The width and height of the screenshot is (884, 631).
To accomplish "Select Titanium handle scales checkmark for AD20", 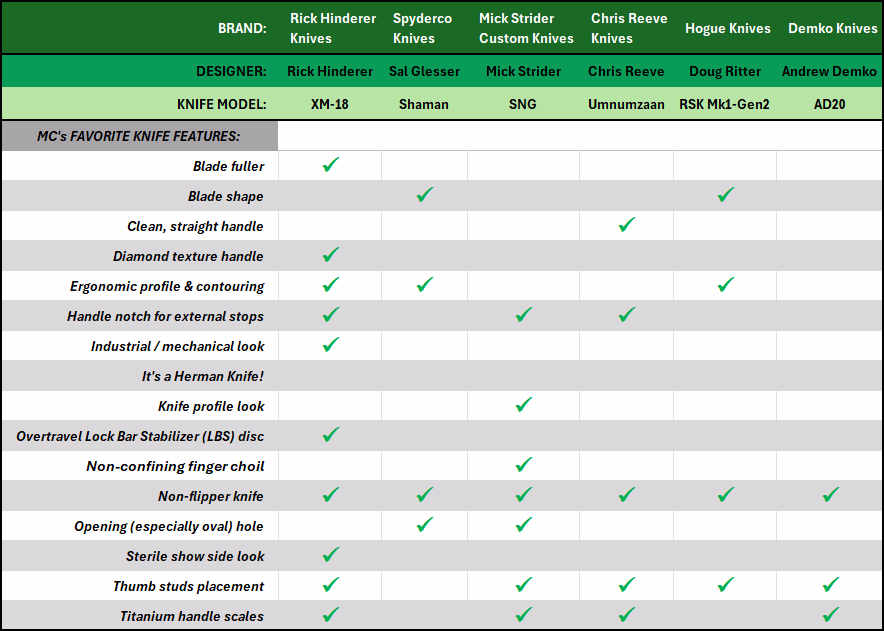I will (830, 615).
